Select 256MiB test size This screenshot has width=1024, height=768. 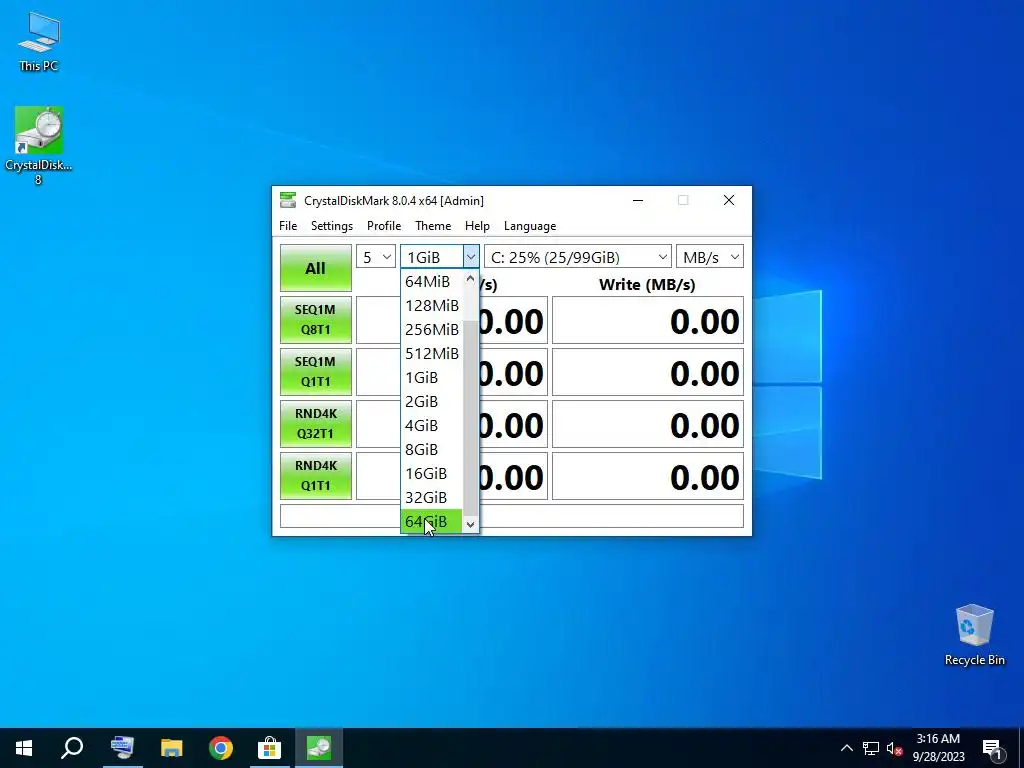tap(432, 330)
